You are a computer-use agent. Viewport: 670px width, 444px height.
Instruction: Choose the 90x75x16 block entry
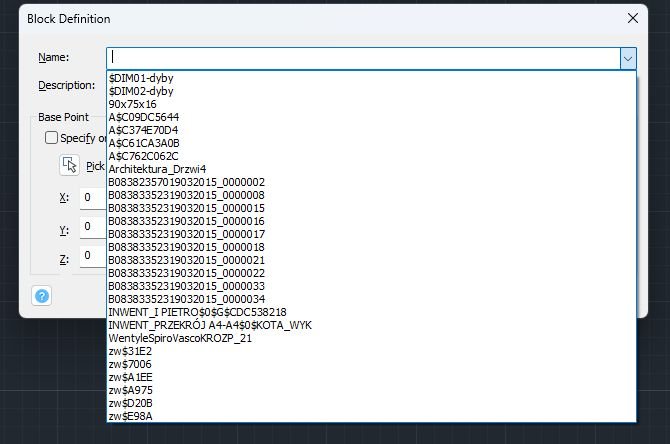pyautogui.click(x=132, y=104)
